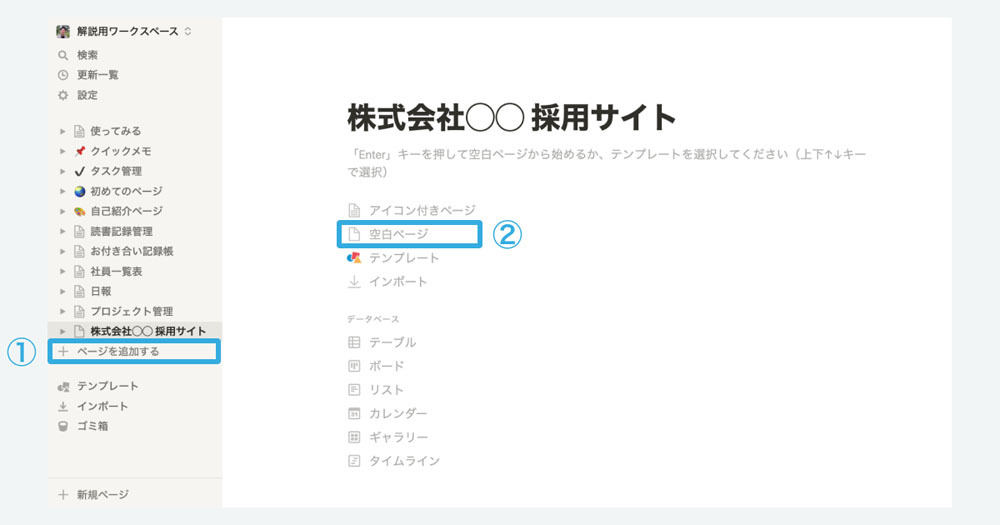
Task: Open settings via the 設定 gear icon
Action: tap(62, 95)
